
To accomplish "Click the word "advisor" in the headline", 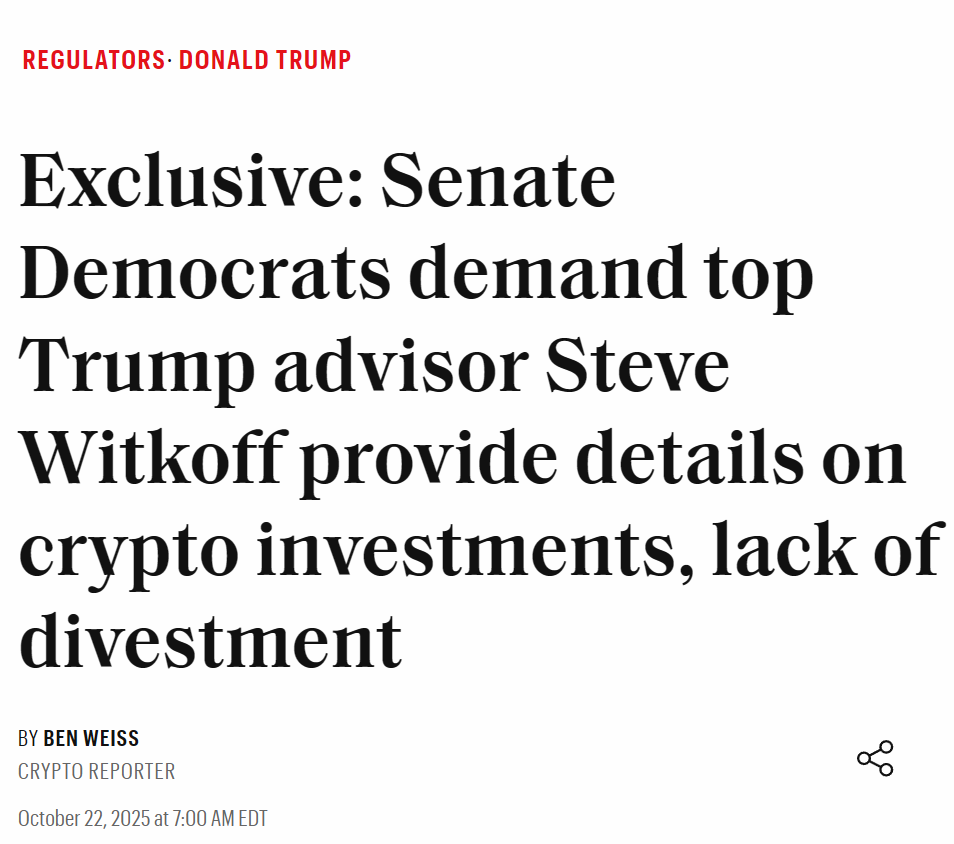I will tap(399, 365).
